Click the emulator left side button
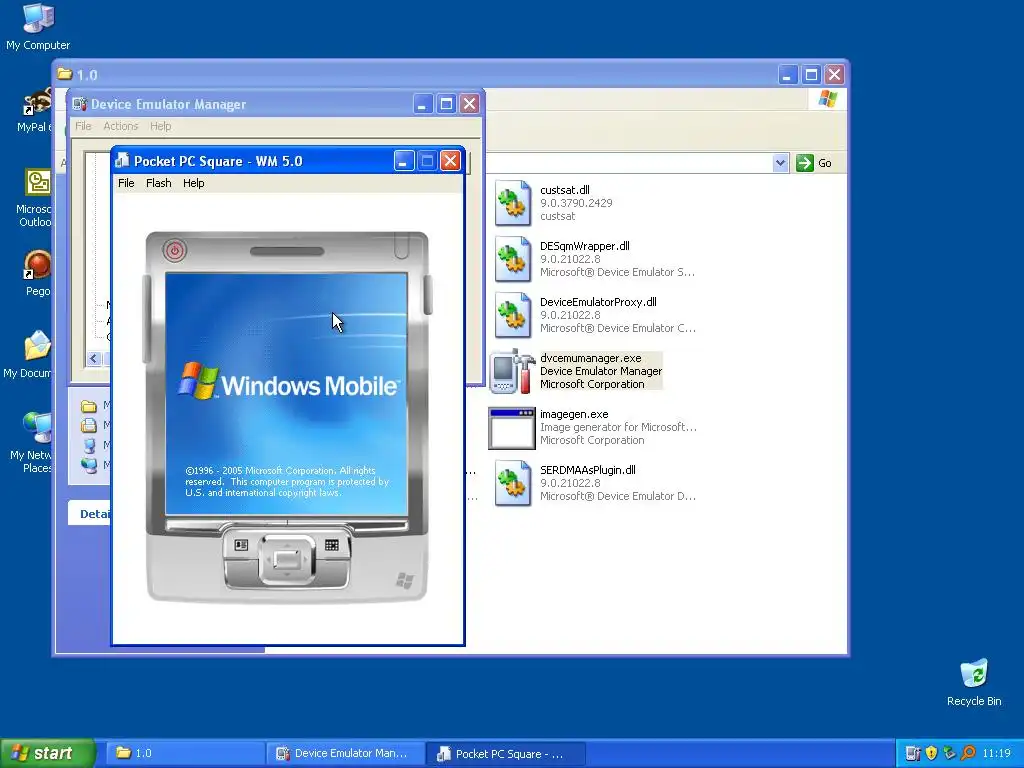 click(x=146, y=319)
